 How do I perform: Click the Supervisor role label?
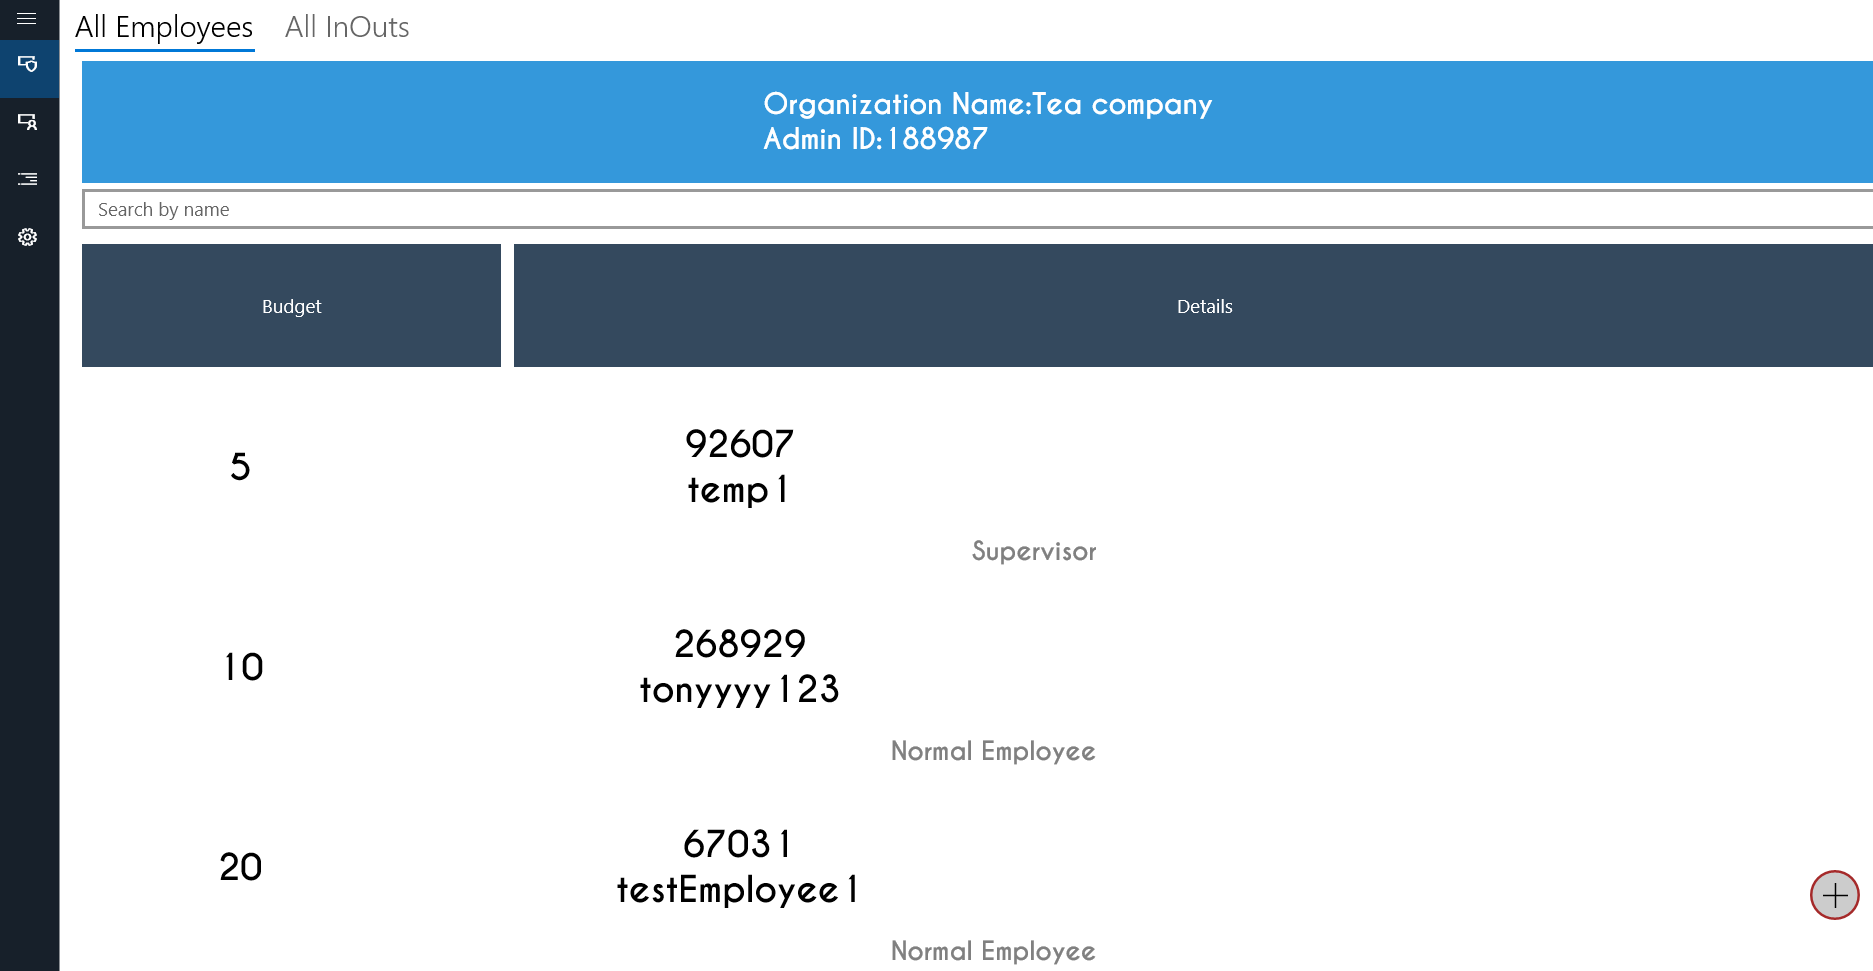1034,551
